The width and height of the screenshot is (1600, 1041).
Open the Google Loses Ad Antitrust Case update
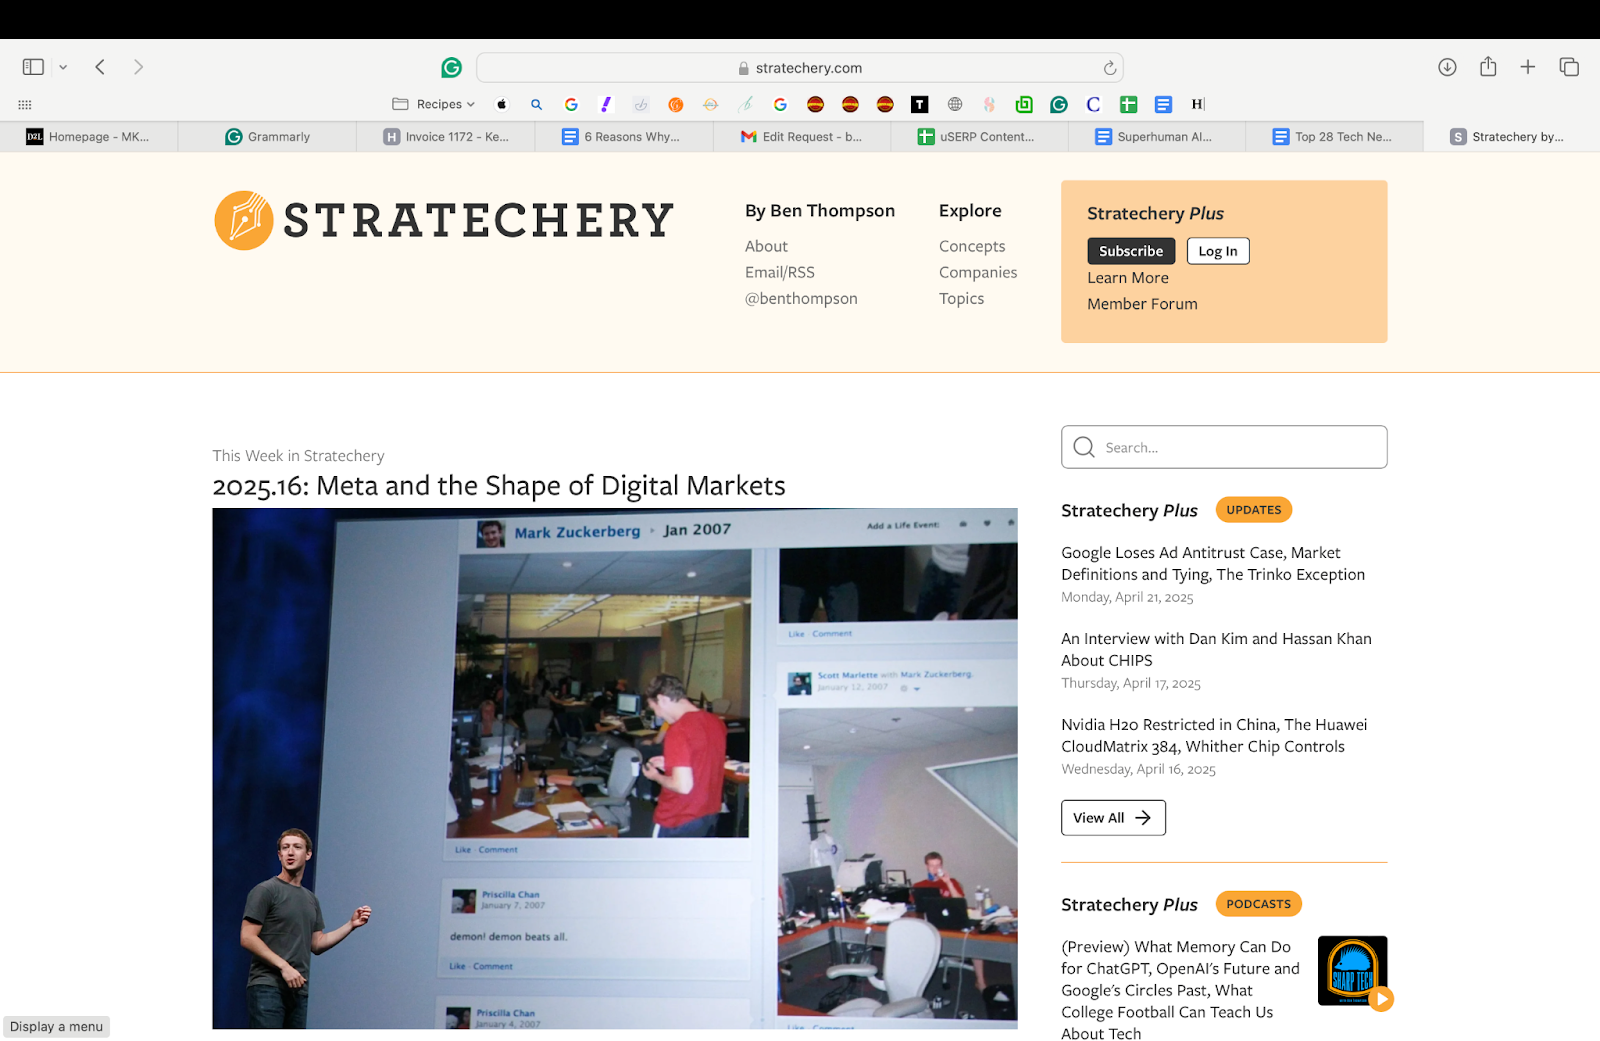tap(1213, 563)
